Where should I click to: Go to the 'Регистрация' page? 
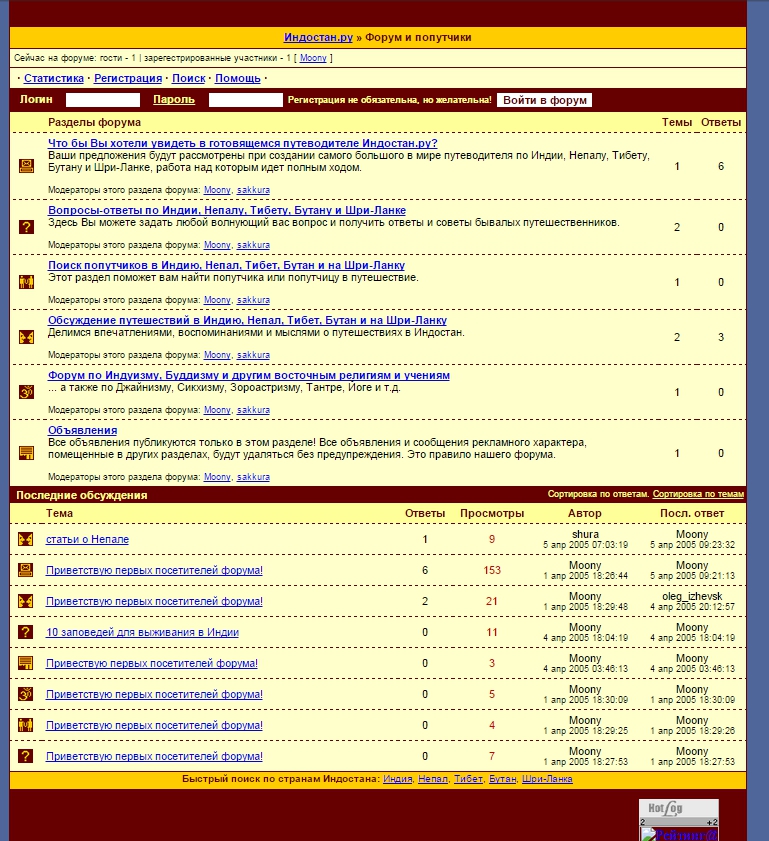pyautogui.click(x=128, y=78)
